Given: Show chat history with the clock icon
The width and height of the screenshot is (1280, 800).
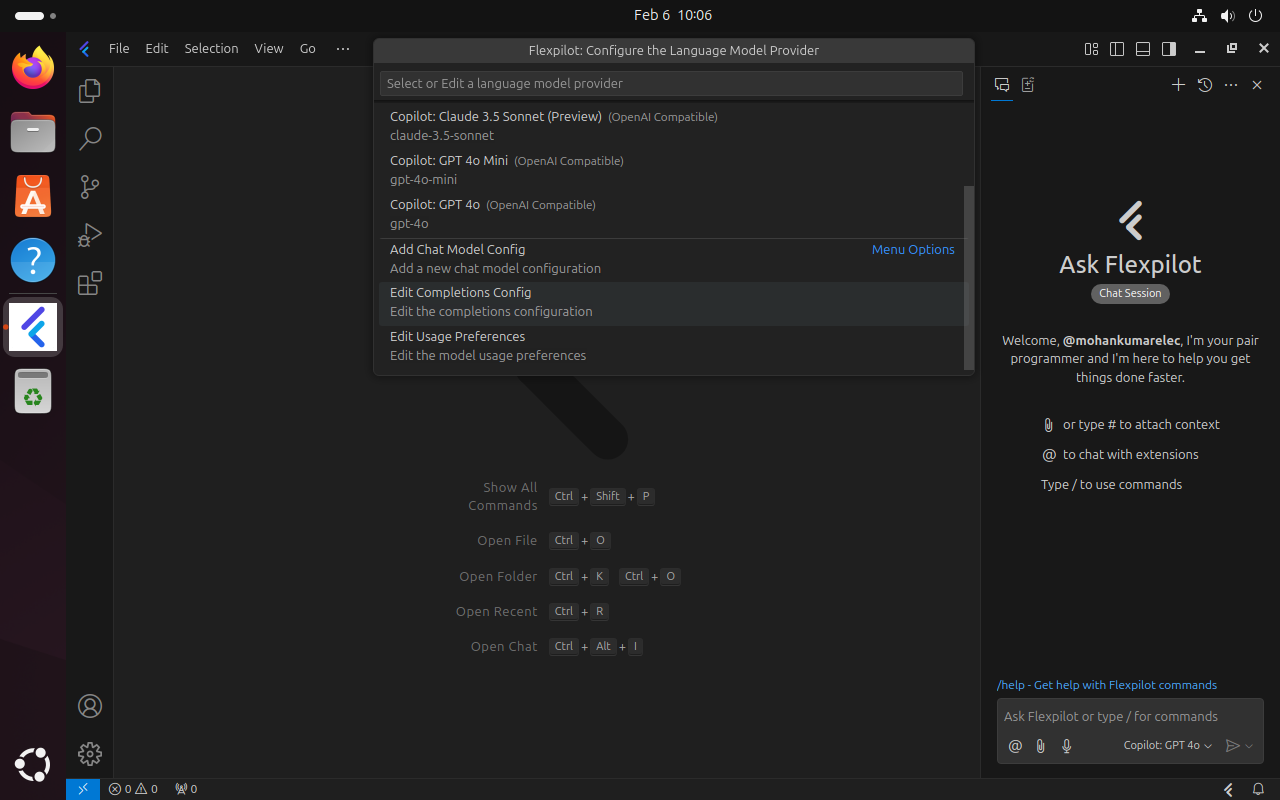Looking at the screenshot, I should click(1205, 85).
